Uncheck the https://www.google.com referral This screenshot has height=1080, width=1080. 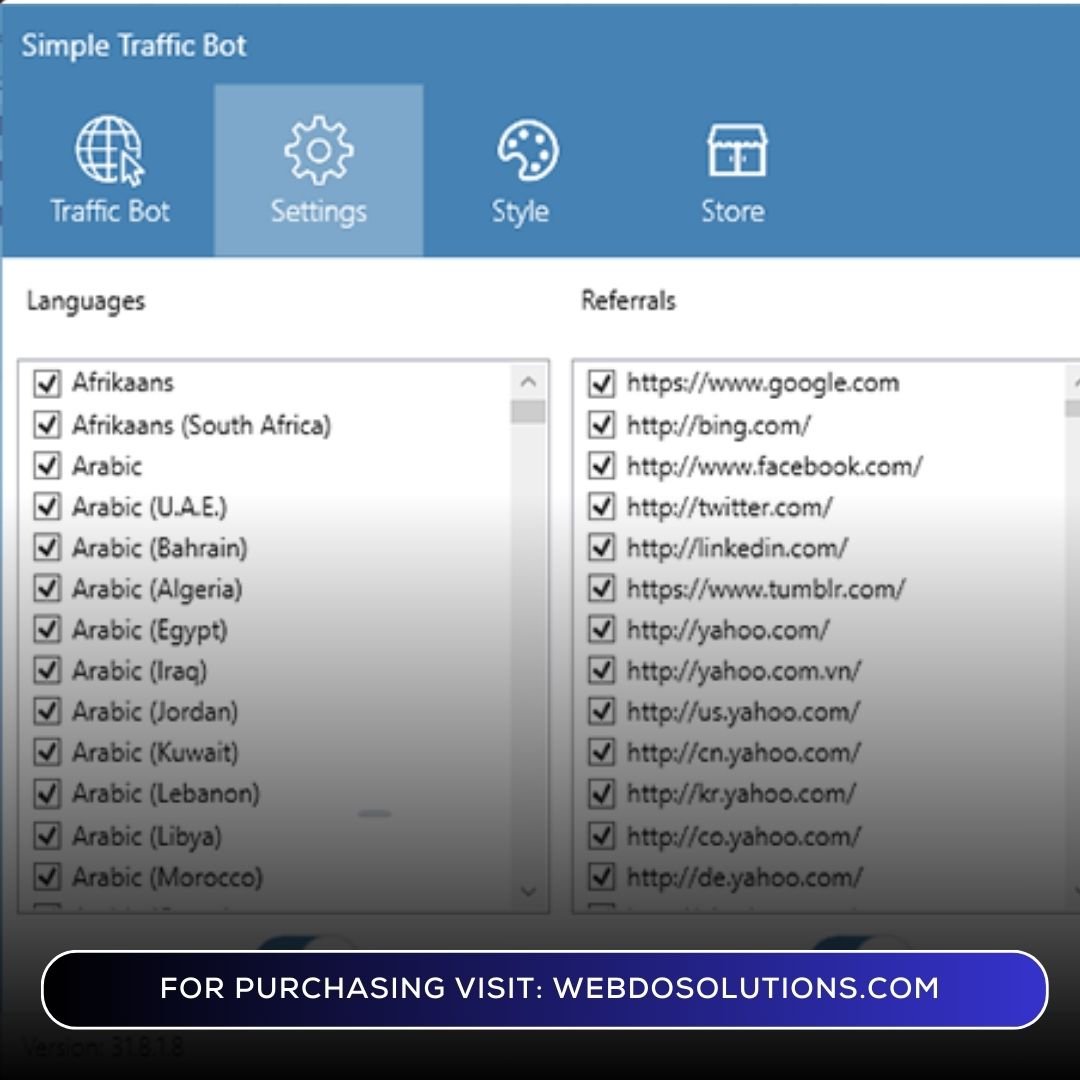click(601, 383)
